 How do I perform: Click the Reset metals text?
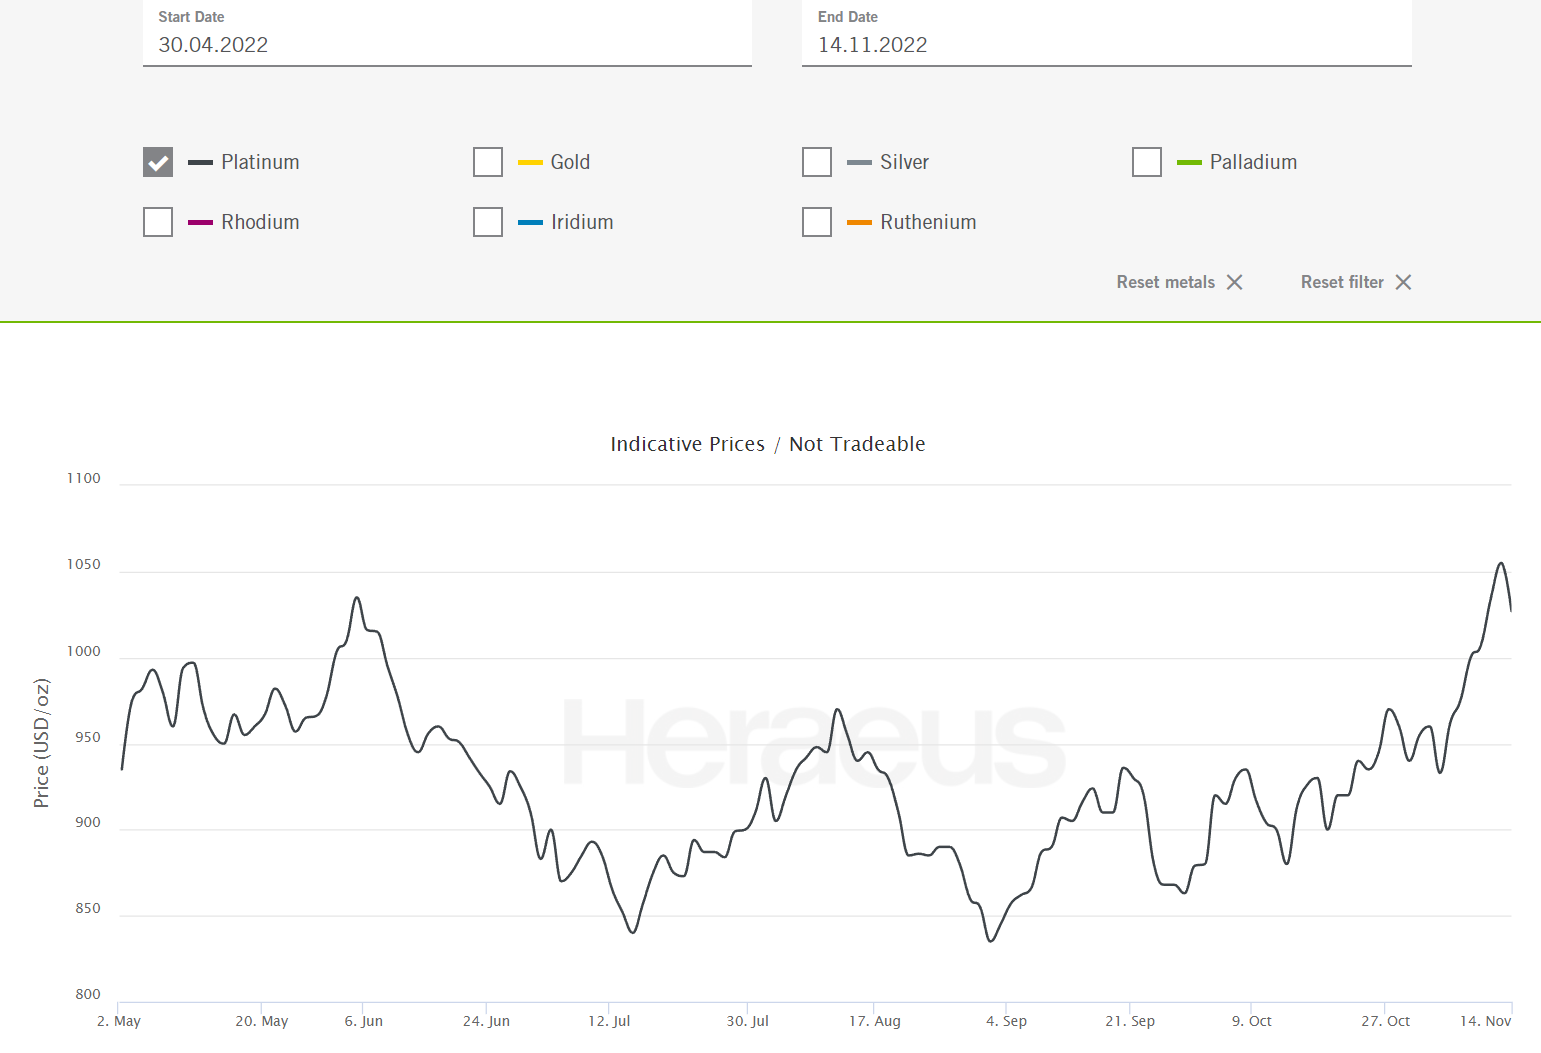tap(1166, 282)
